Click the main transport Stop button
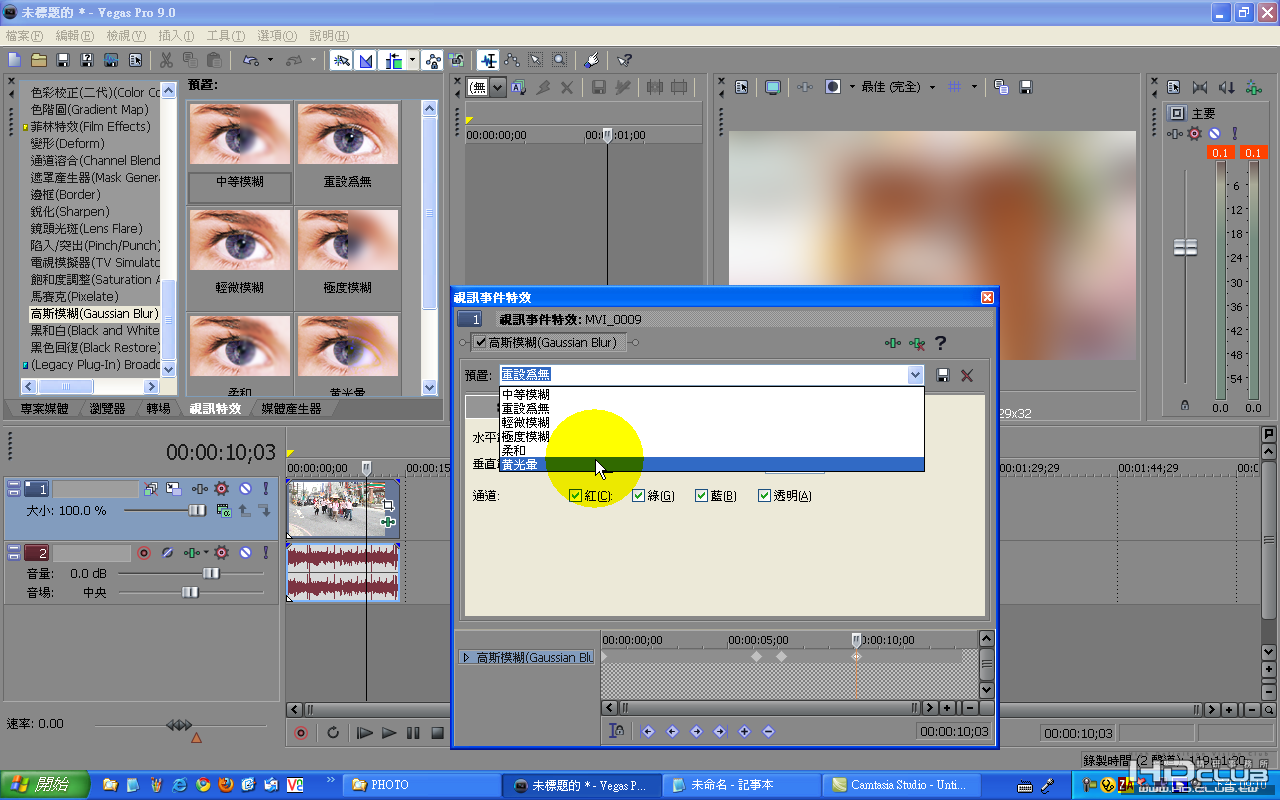The height and width of the screenshot is (800, 1280). point(437,733)
